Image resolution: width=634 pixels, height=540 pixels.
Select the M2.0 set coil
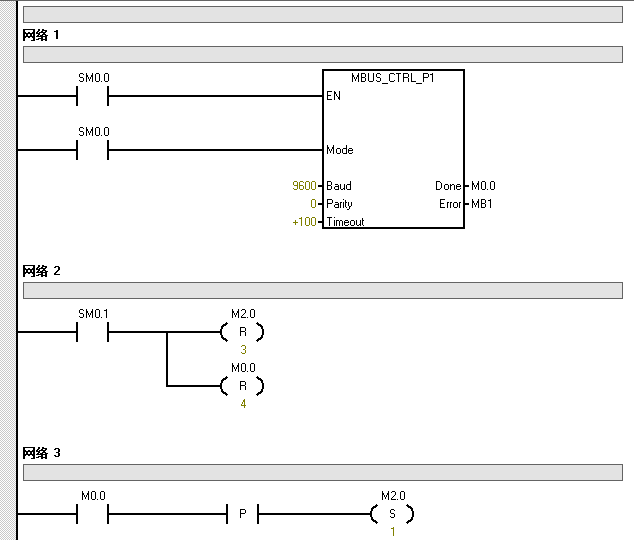pyautogui.click(x=392, y=514)
